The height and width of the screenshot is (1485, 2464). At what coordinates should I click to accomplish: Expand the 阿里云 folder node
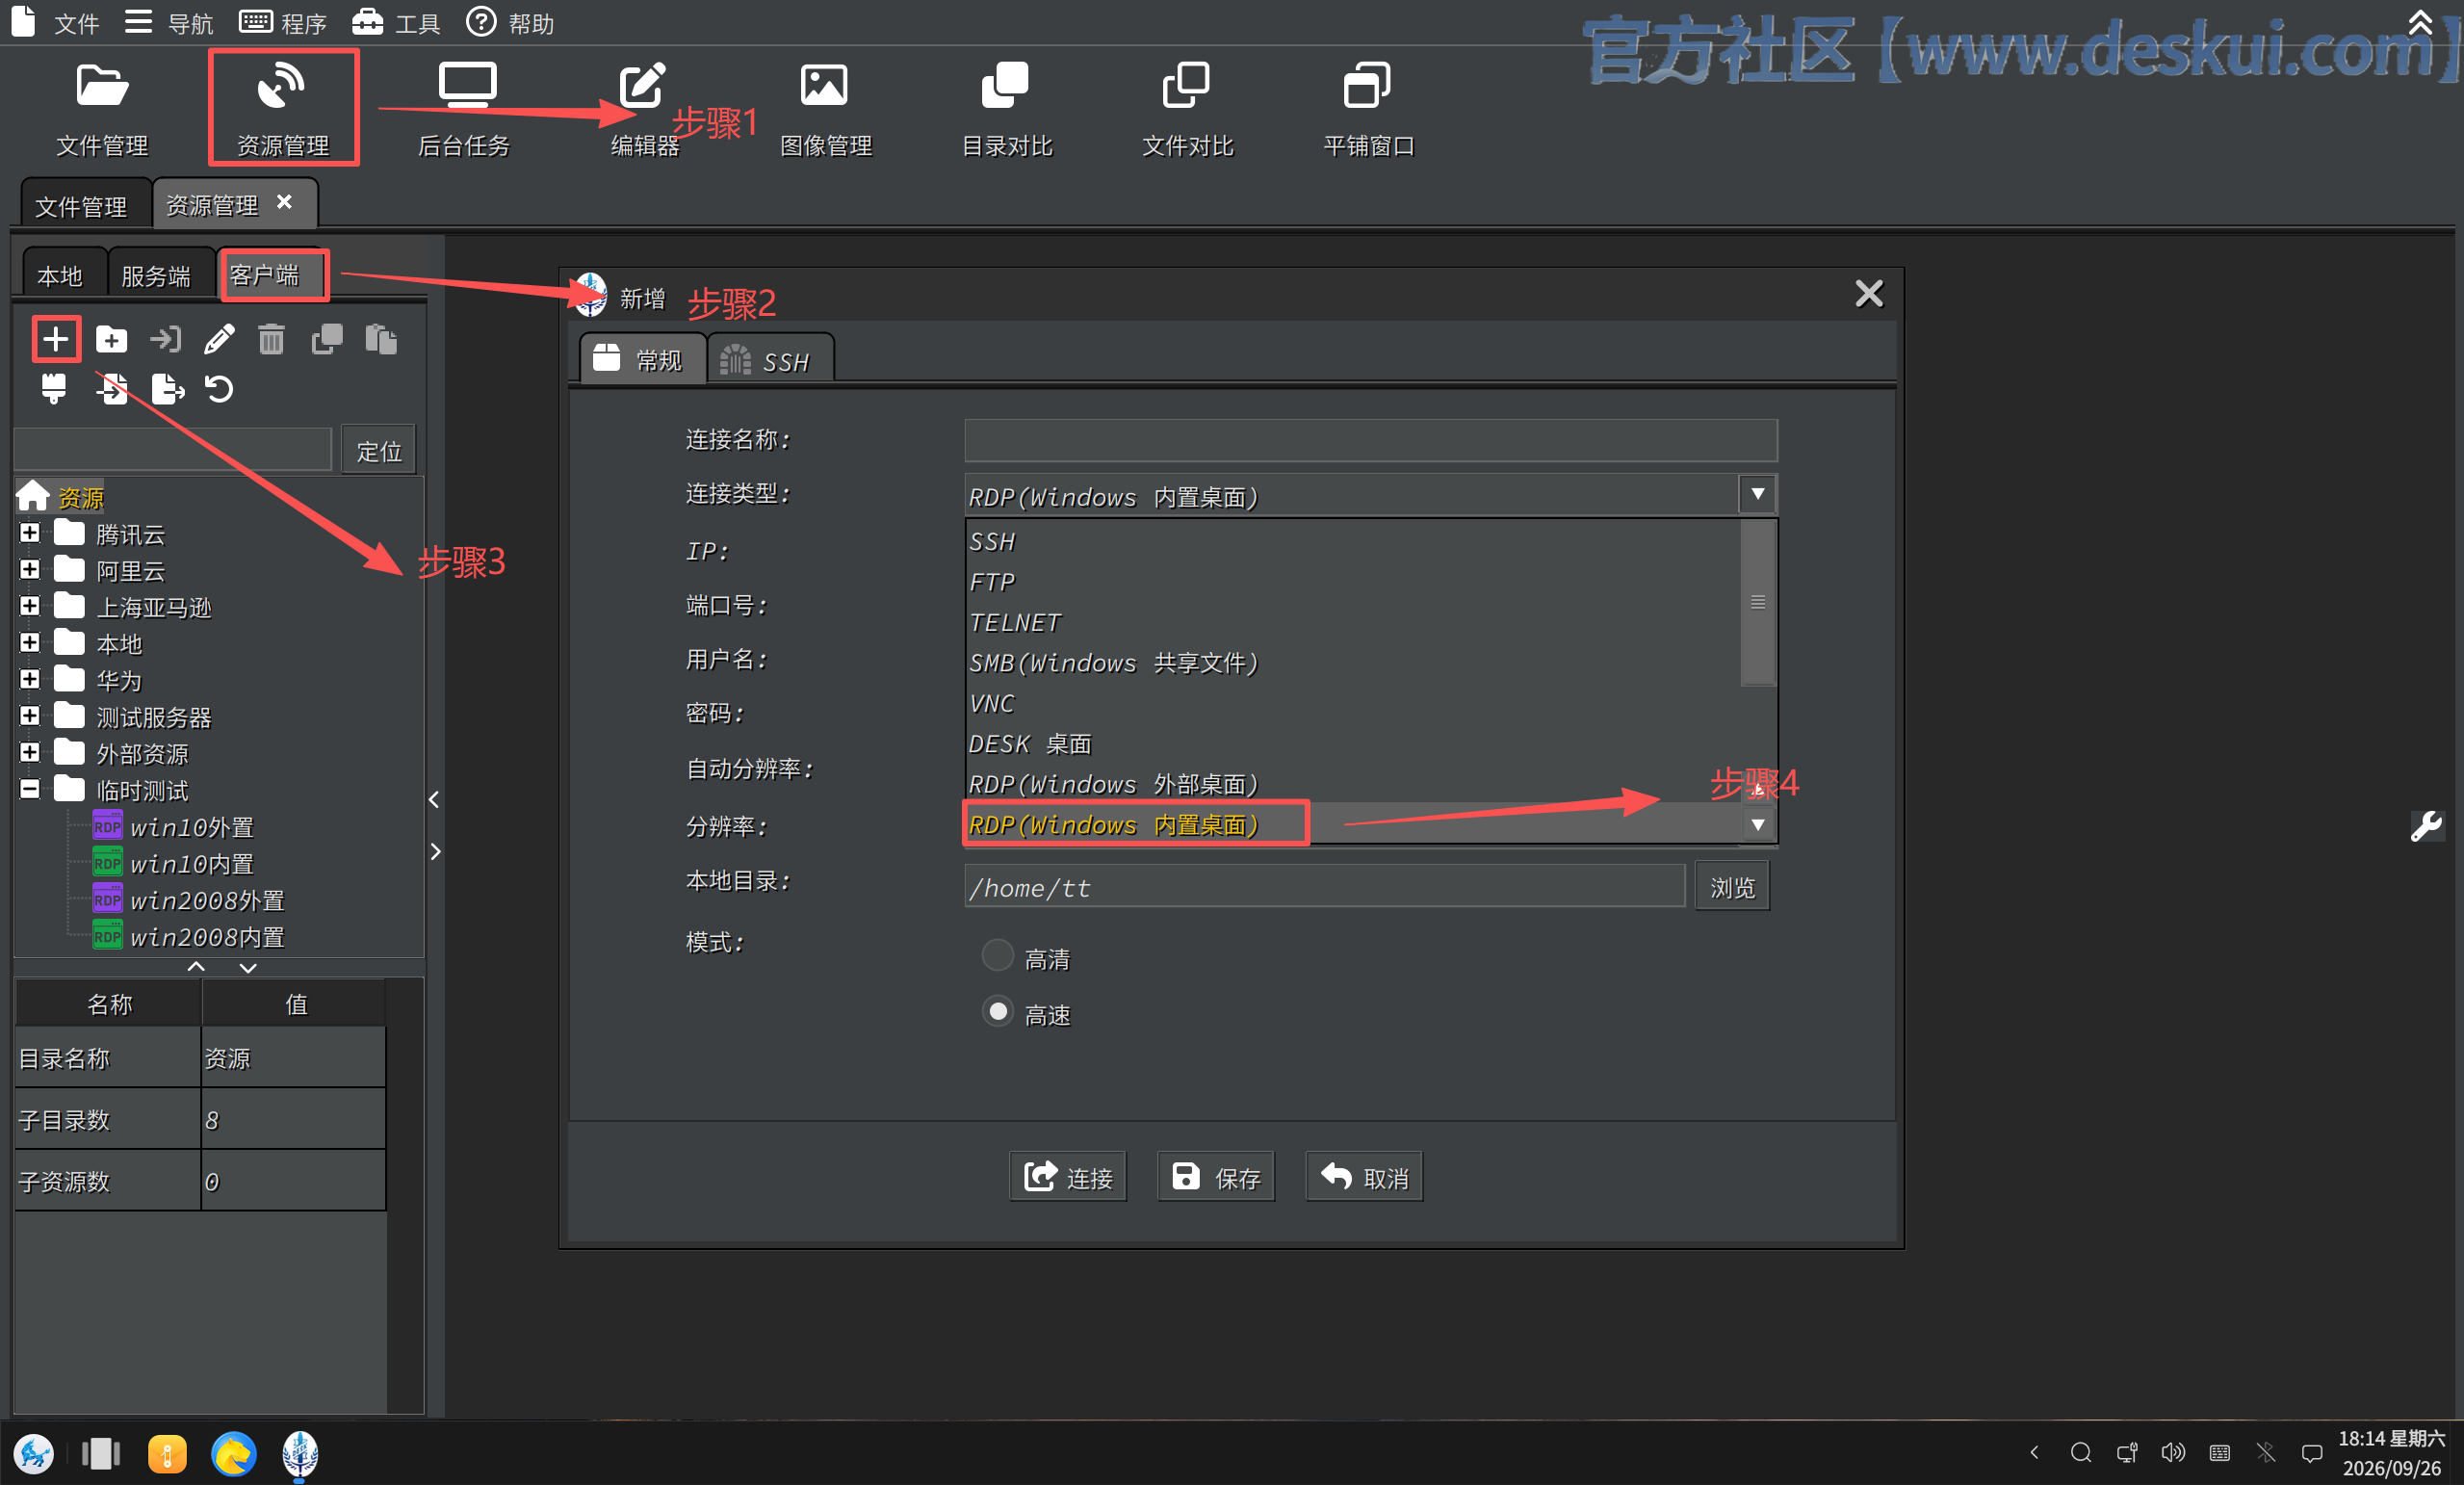(30, 570)
